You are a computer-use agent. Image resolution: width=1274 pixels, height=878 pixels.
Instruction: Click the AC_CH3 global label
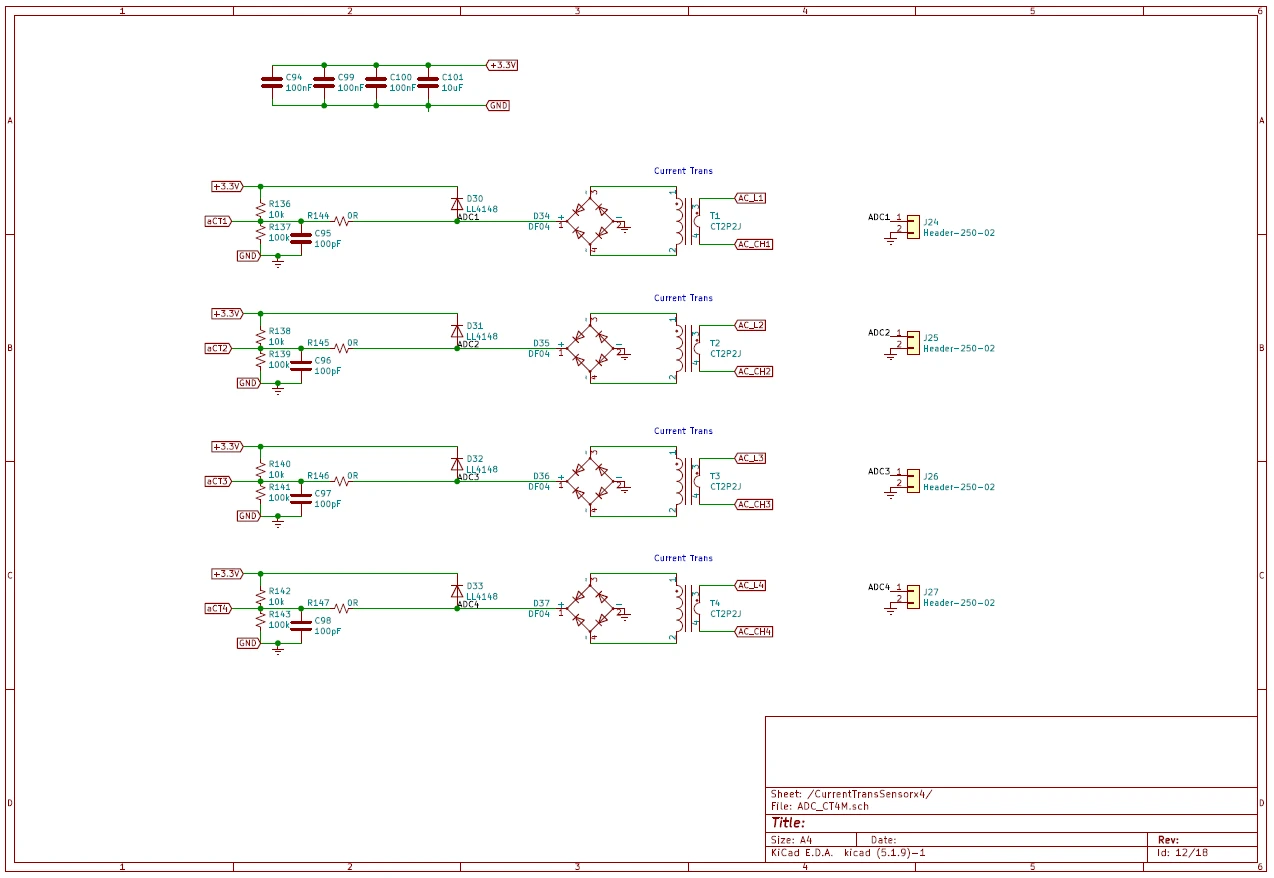pos(754,504)
